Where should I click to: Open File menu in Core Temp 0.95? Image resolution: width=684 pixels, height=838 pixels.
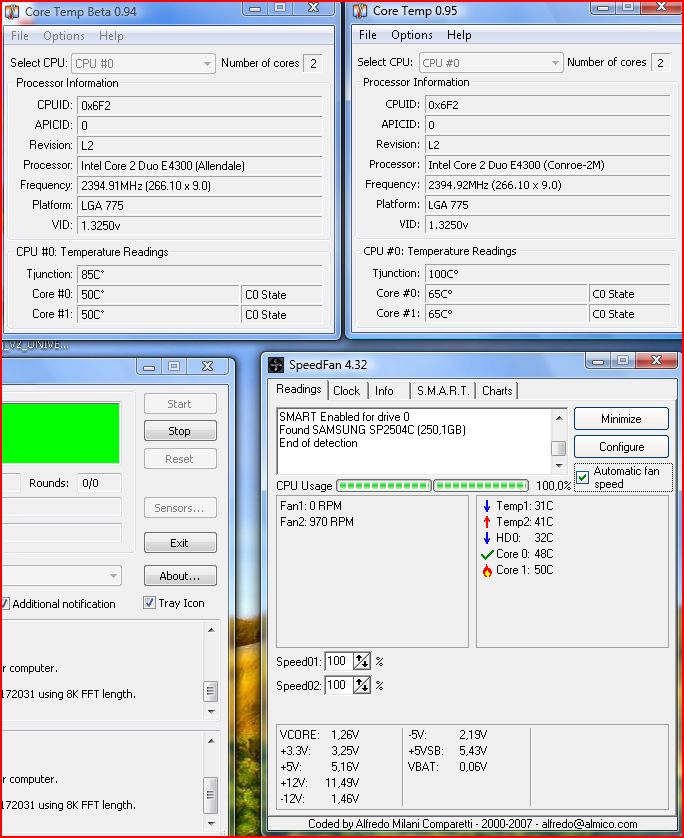tap(368, 35)
